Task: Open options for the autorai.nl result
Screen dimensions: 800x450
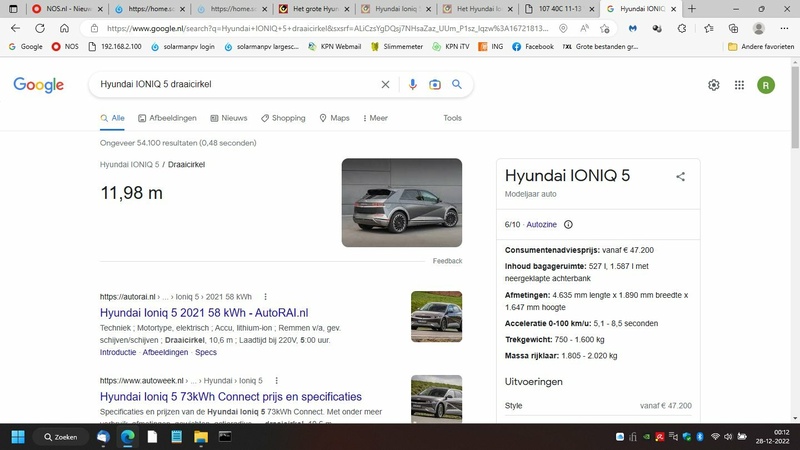Action: [265, 296]
